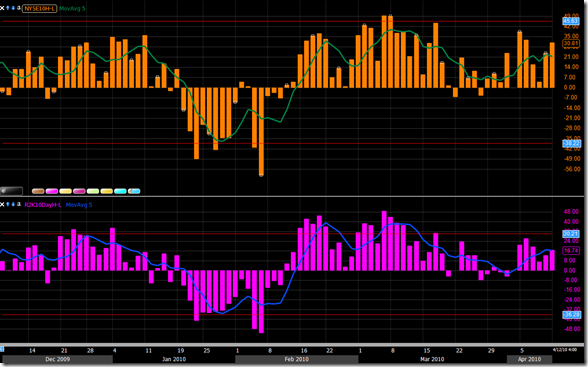Click the light blue pill with pencil icon
This screenshot has height=367, width=588.
pyautogui.click(x=134, y=191)
